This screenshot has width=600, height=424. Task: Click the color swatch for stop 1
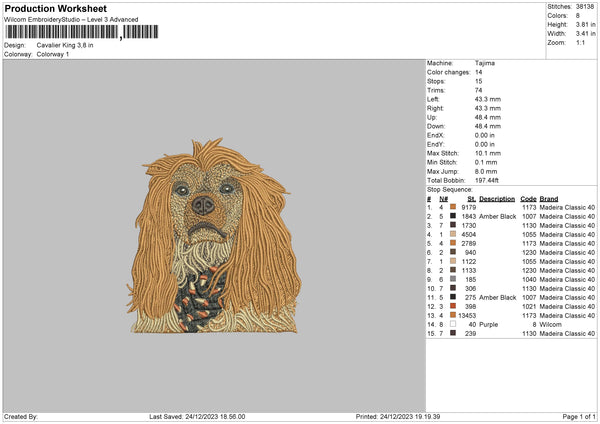click(x=452, y=207)
